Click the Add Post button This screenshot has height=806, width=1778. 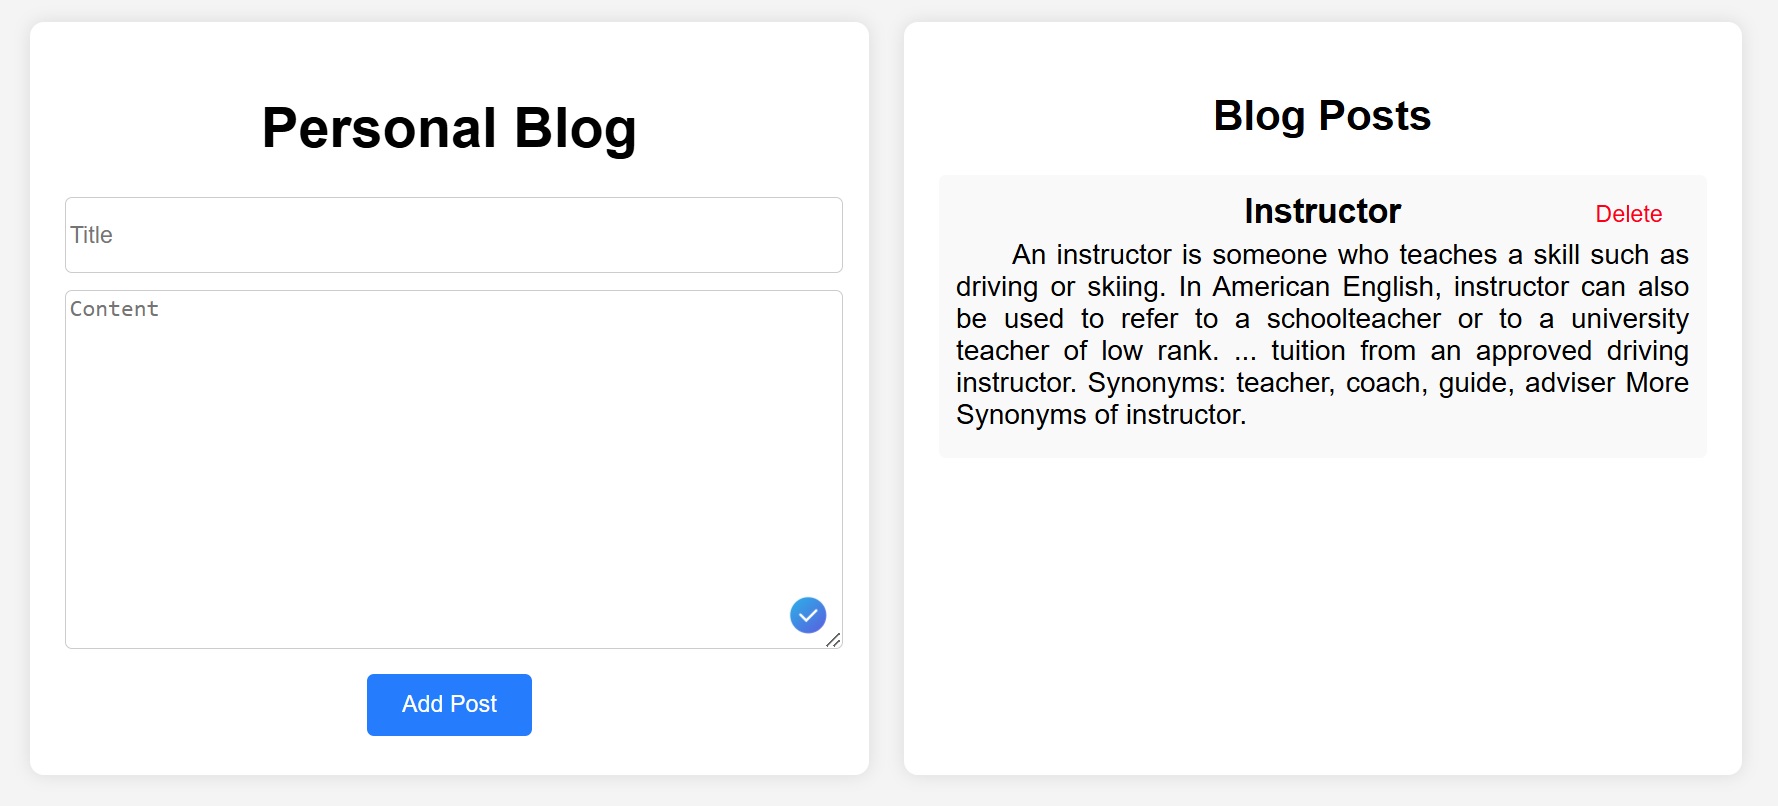tap(449, 705)
